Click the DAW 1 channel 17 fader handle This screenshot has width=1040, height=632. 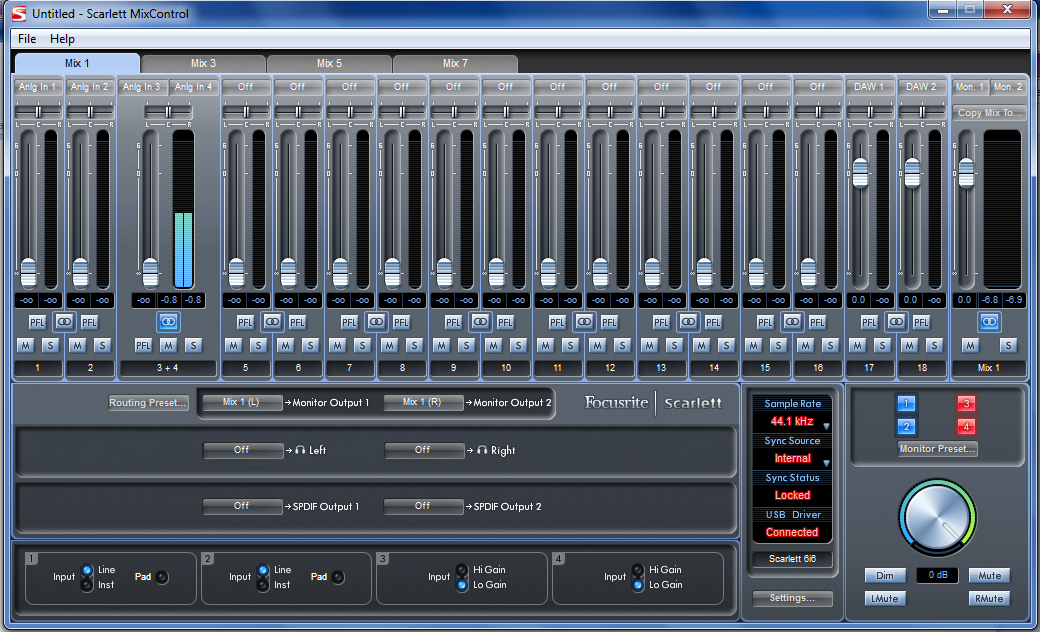[860, 174]
